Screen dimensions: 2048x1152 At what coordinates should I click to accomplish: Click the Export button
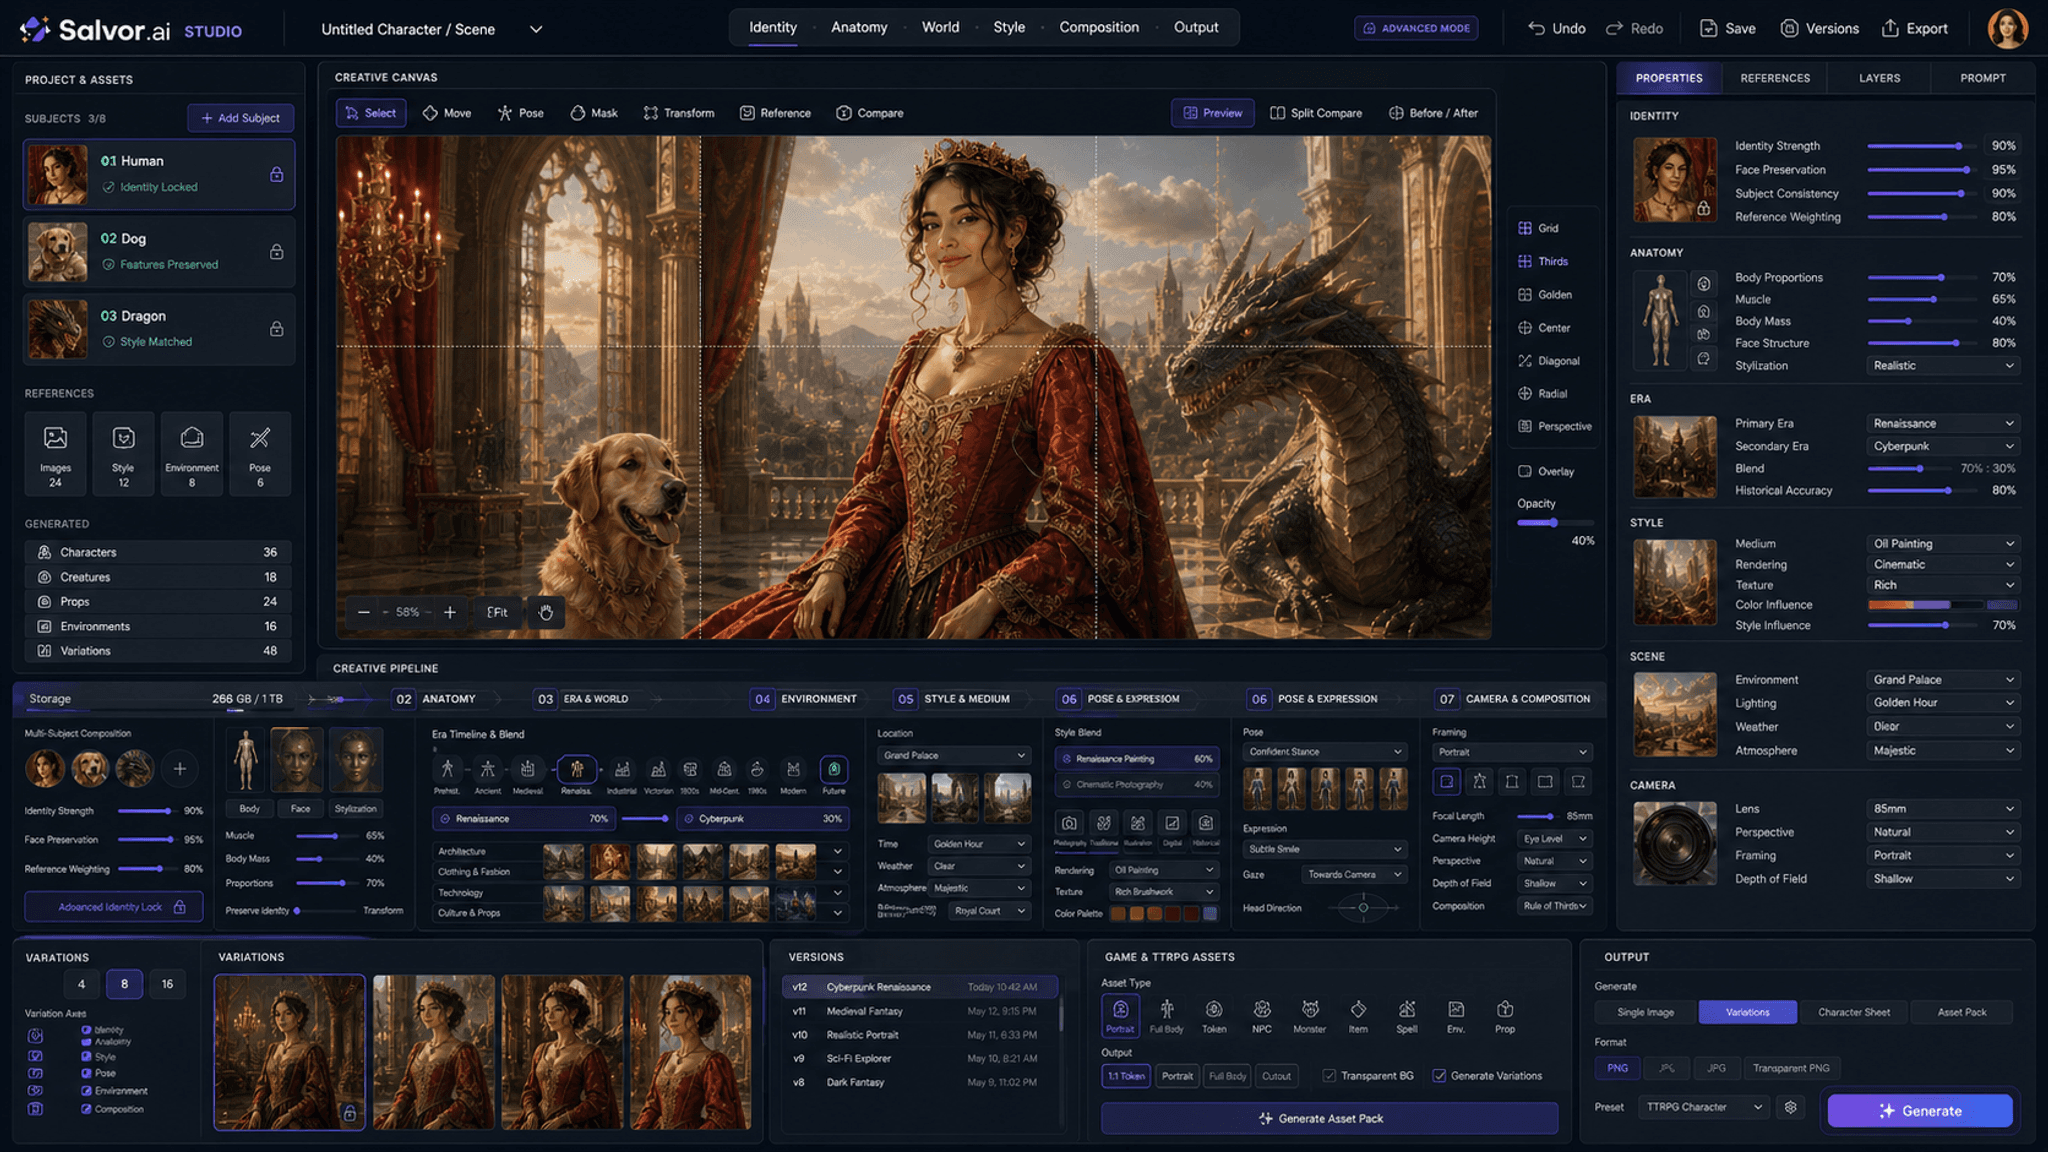tap(1915, 29)
